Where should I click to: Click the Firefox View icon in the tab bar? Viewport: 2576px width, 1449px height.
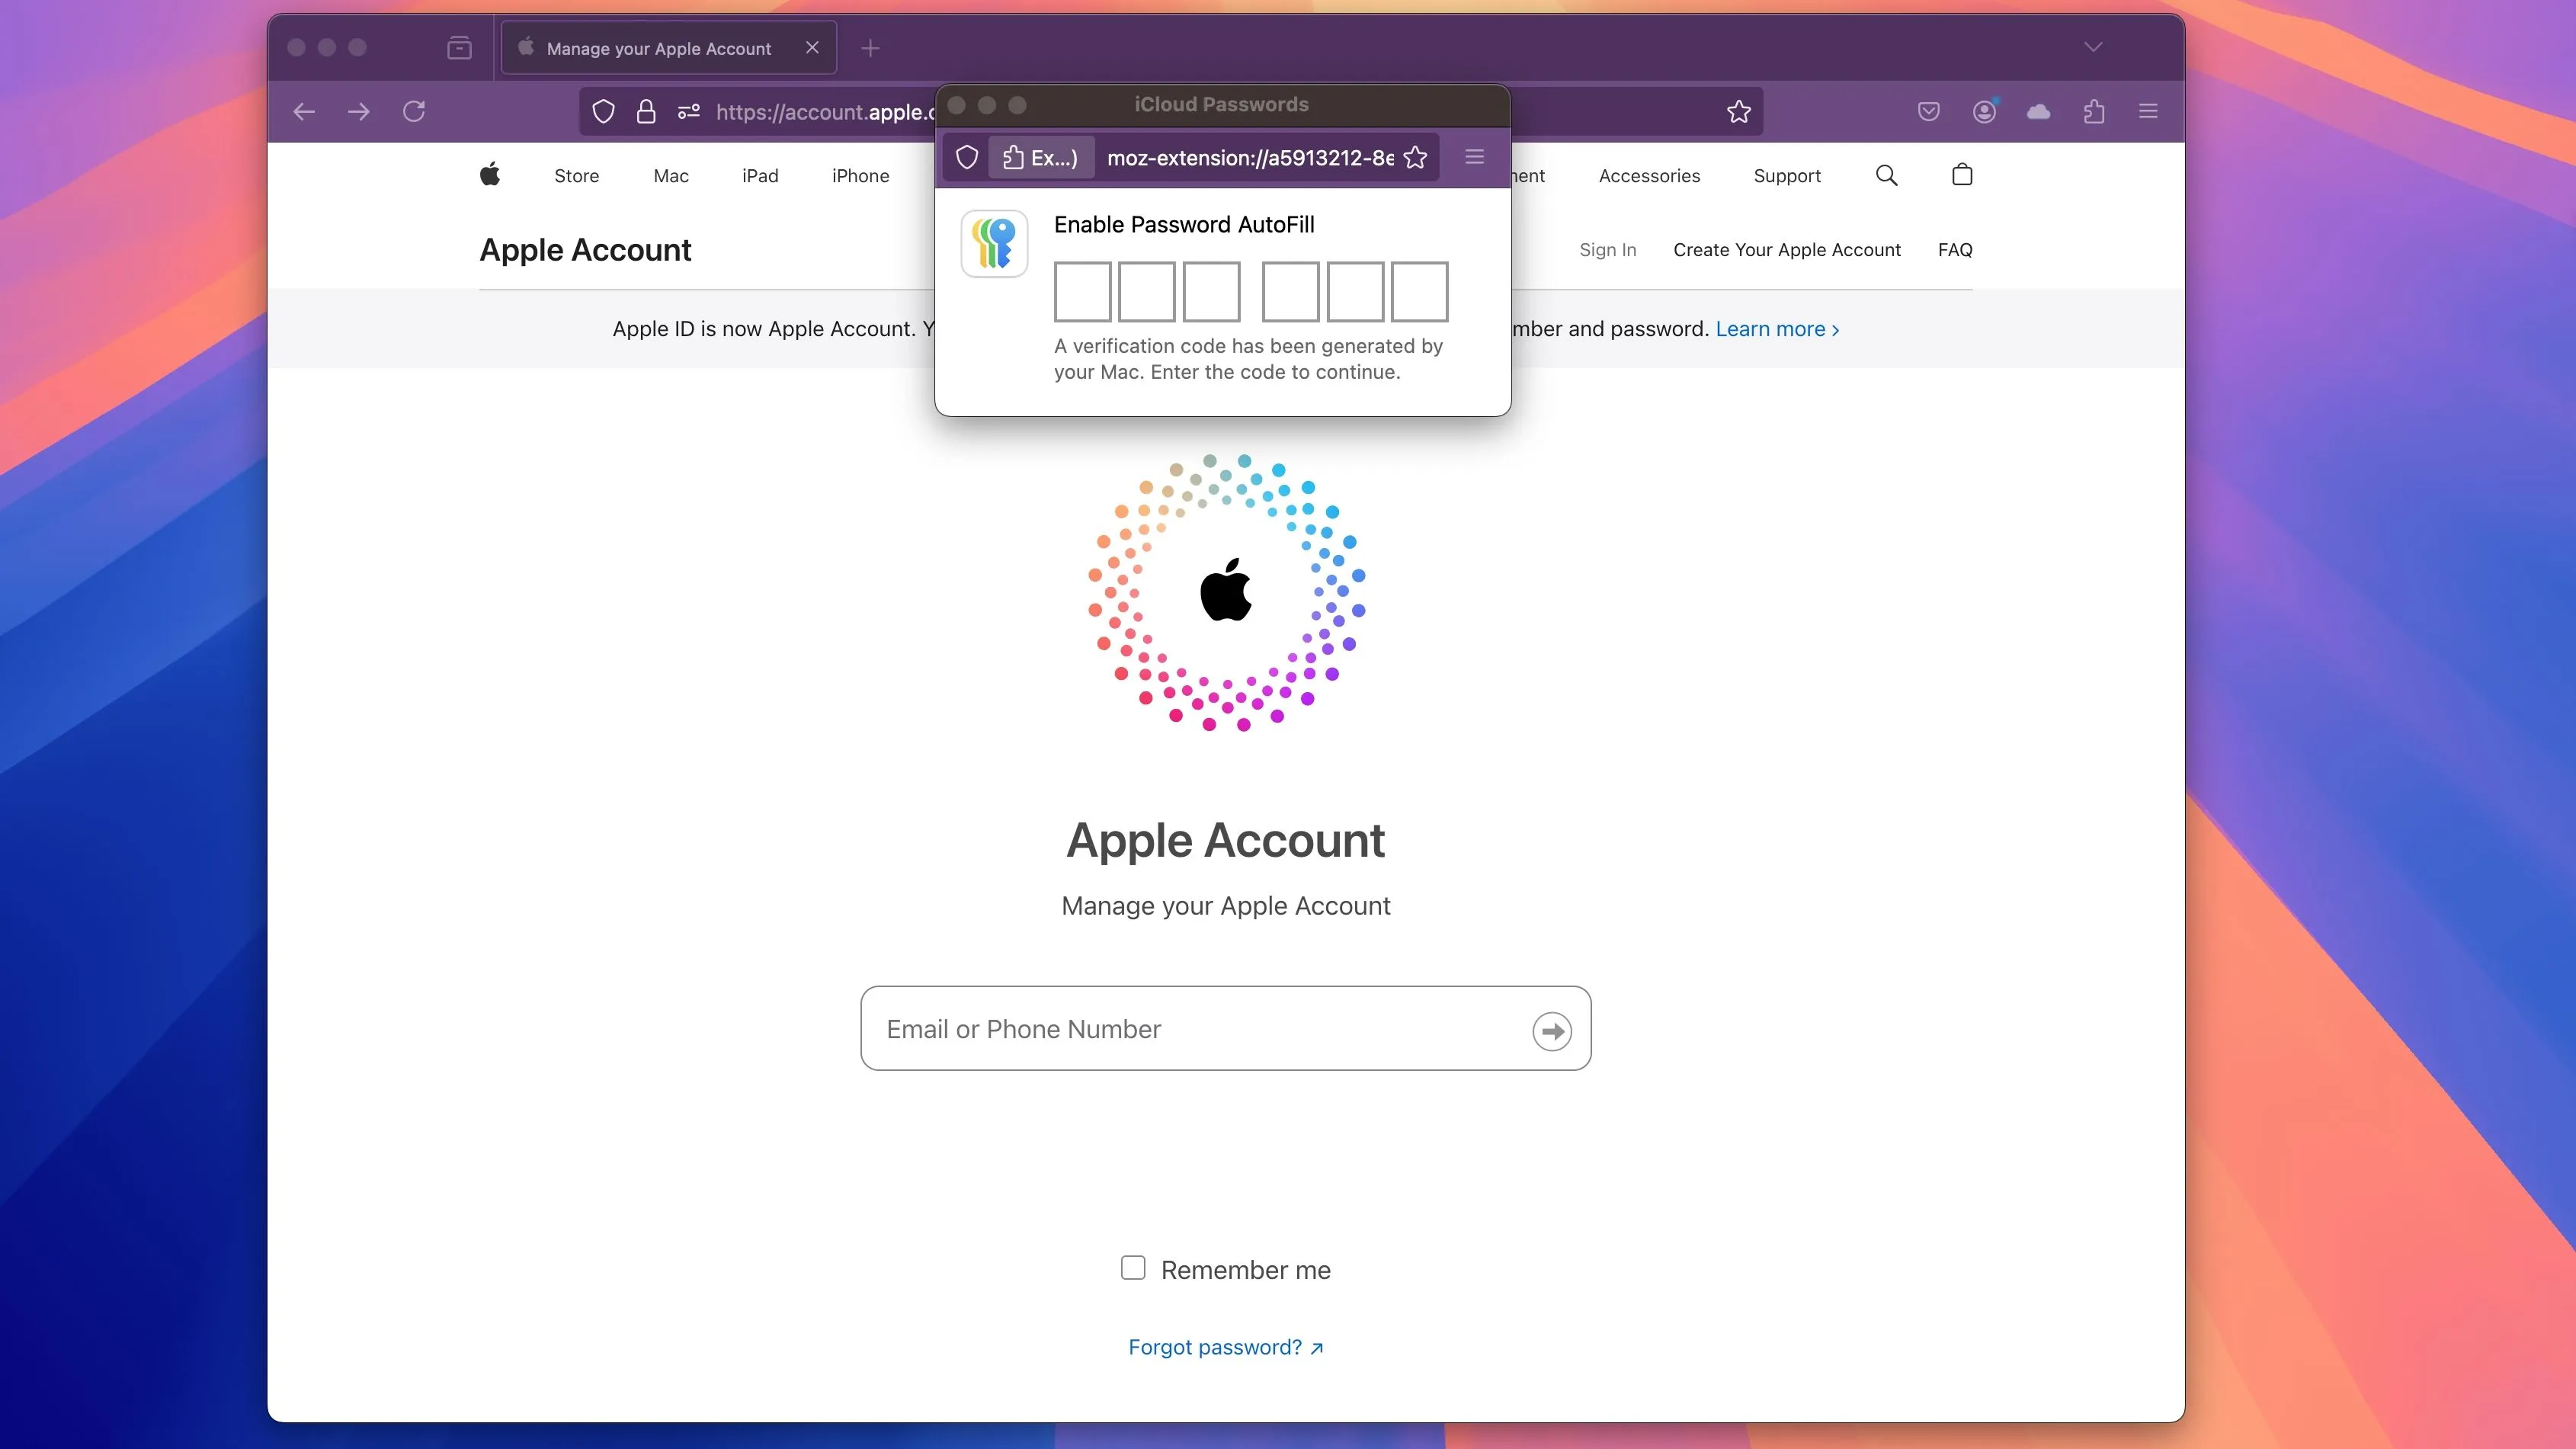459,47
